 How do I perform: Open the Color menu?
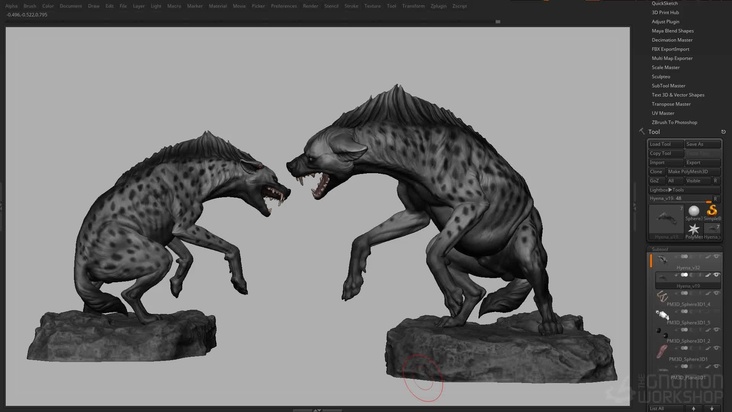[48, 6]
